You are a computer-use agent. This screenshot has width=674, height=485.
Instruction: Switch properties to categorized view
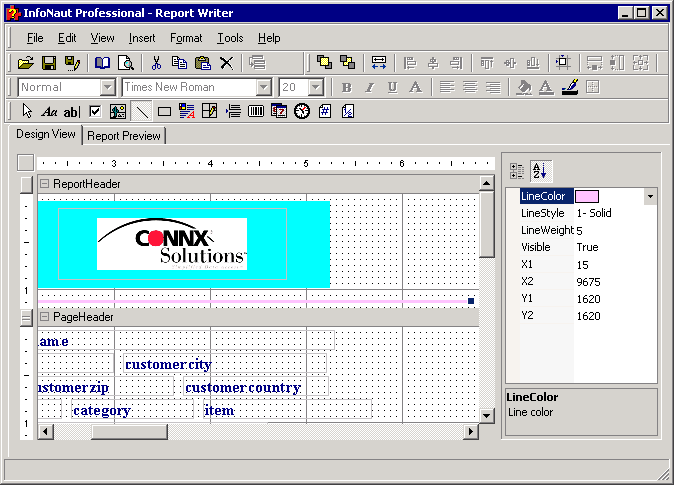coord(517,171)
